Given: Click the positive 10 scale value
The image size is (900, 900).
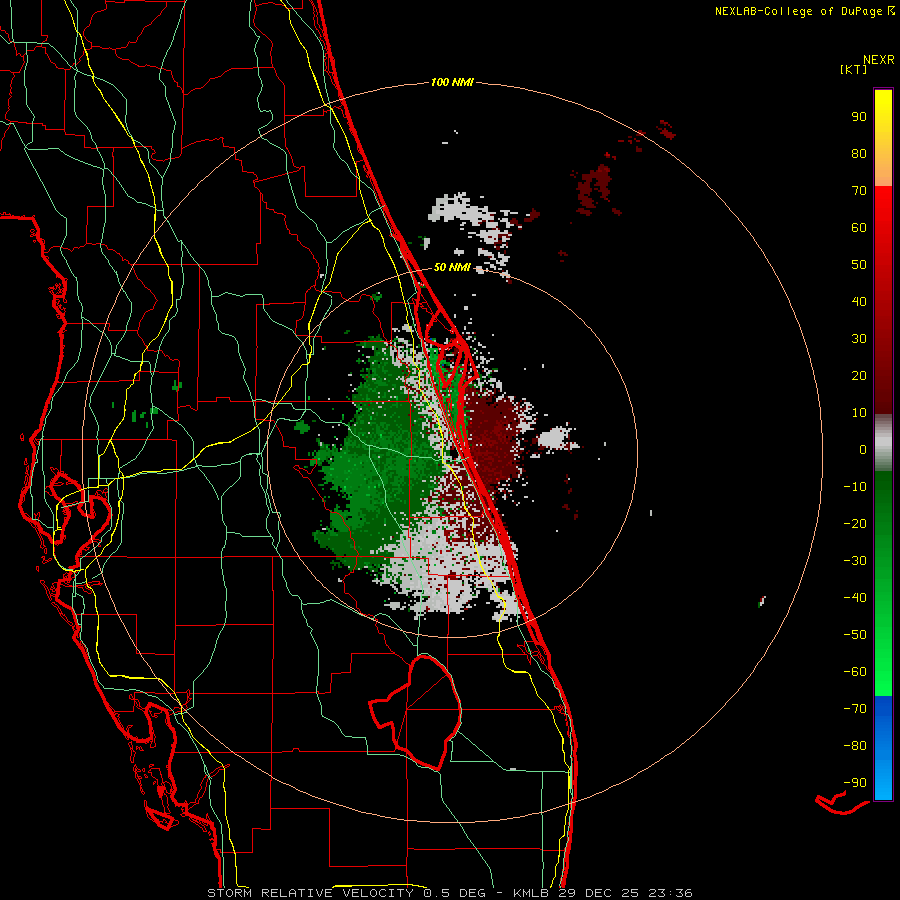Looking at the screenshot, I should [859, 413].
